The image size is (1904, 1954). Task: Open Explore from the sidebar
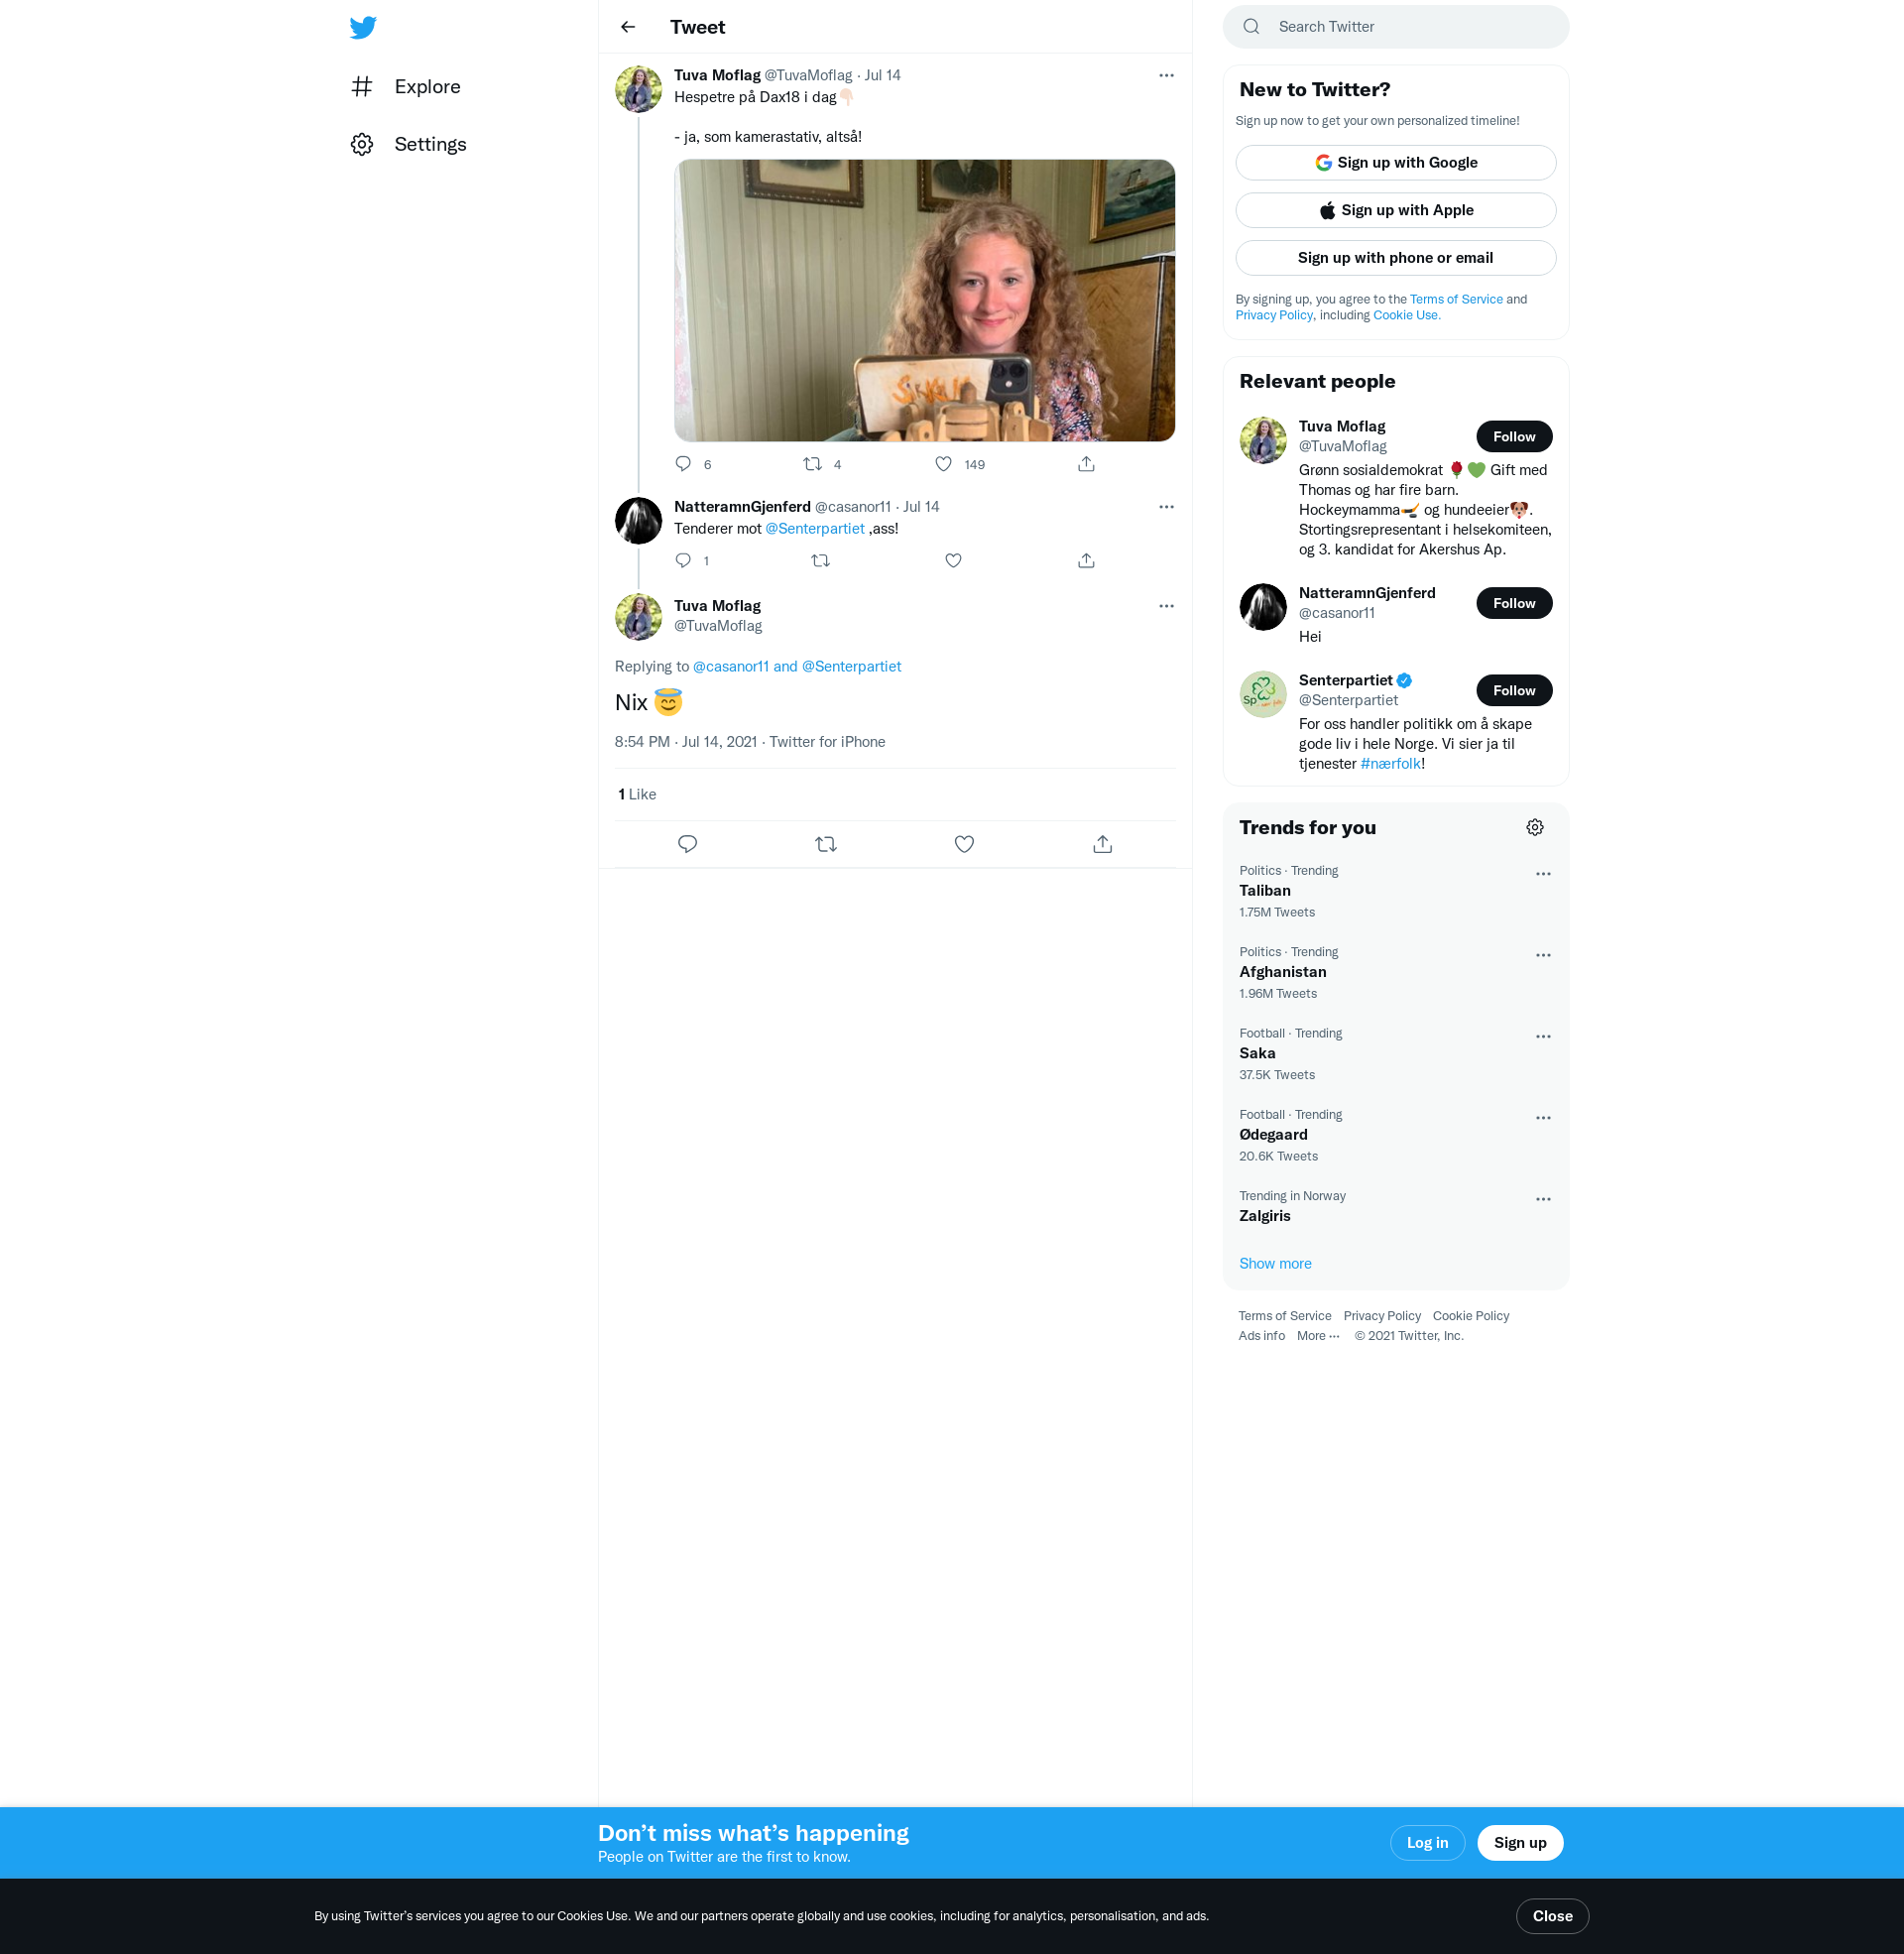[406, 87]
